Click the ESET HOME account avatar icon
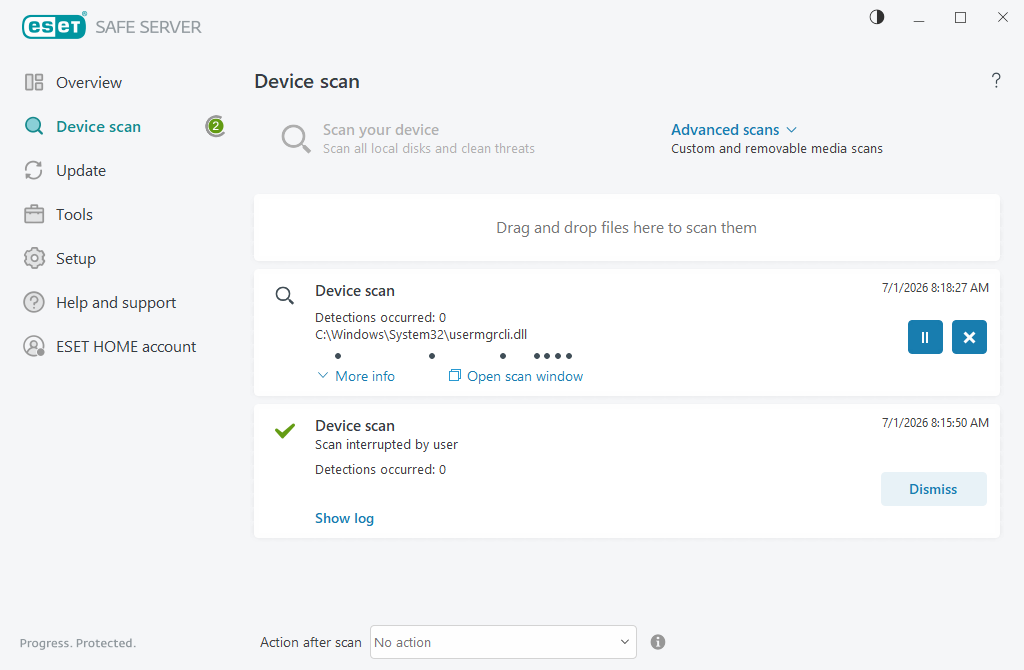This screenshot has width=1024, height=670. pos(34,346)
